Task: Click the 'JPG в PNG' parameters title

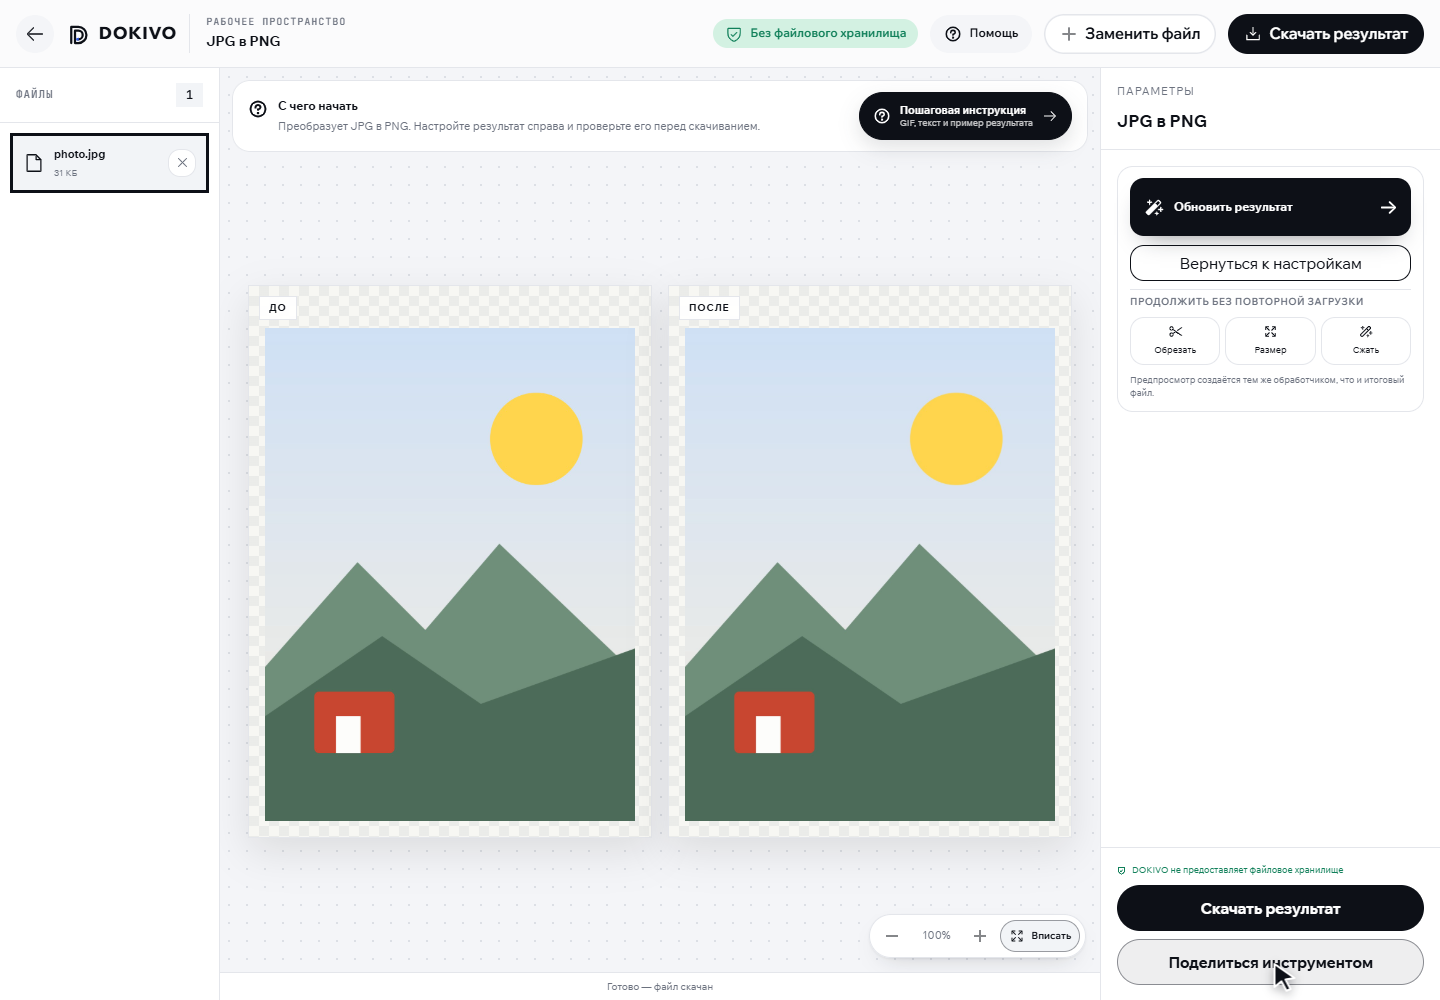Action: (1162, 121)
